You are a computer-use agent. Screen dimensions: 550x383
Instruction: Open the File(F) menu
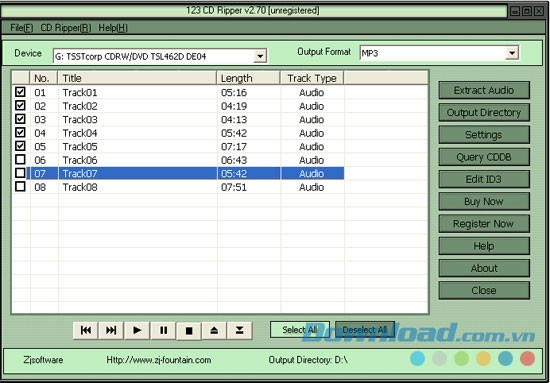point(22,28)
